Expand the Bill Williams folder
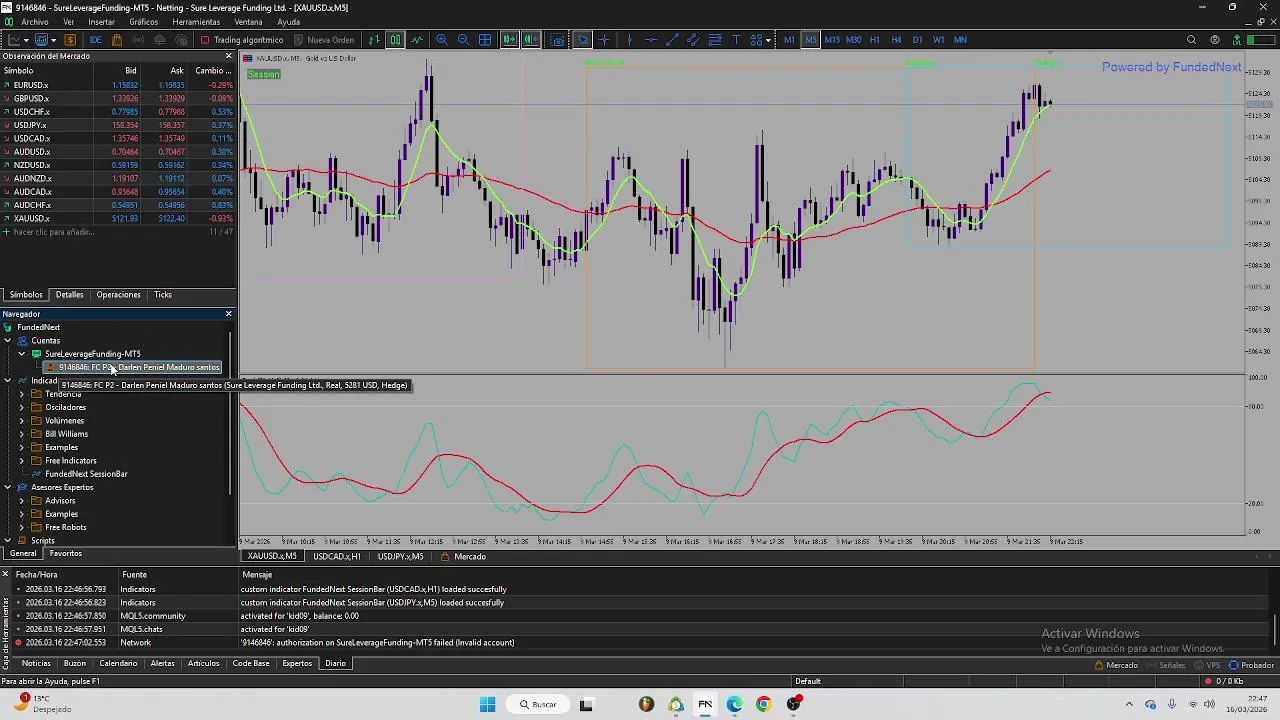Image resolution: width=1280 pixels, height=720 pixels. point(22,434)
